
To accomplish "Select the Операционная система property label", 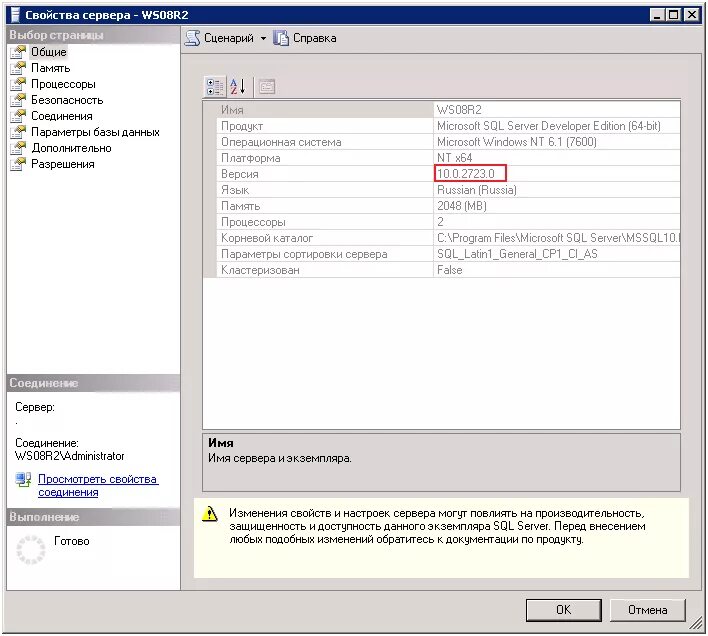I will tap(281, 142).
